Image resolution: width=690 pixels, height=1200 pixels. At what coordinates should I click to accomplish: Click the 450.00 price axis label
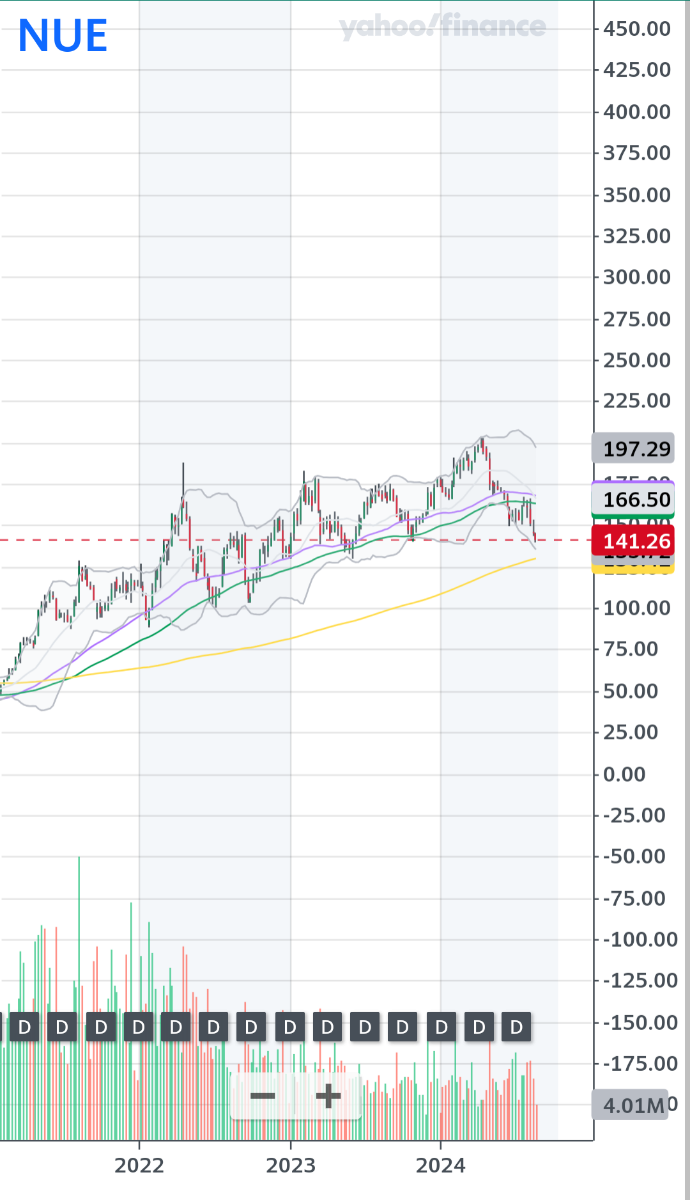click(636, 29)
